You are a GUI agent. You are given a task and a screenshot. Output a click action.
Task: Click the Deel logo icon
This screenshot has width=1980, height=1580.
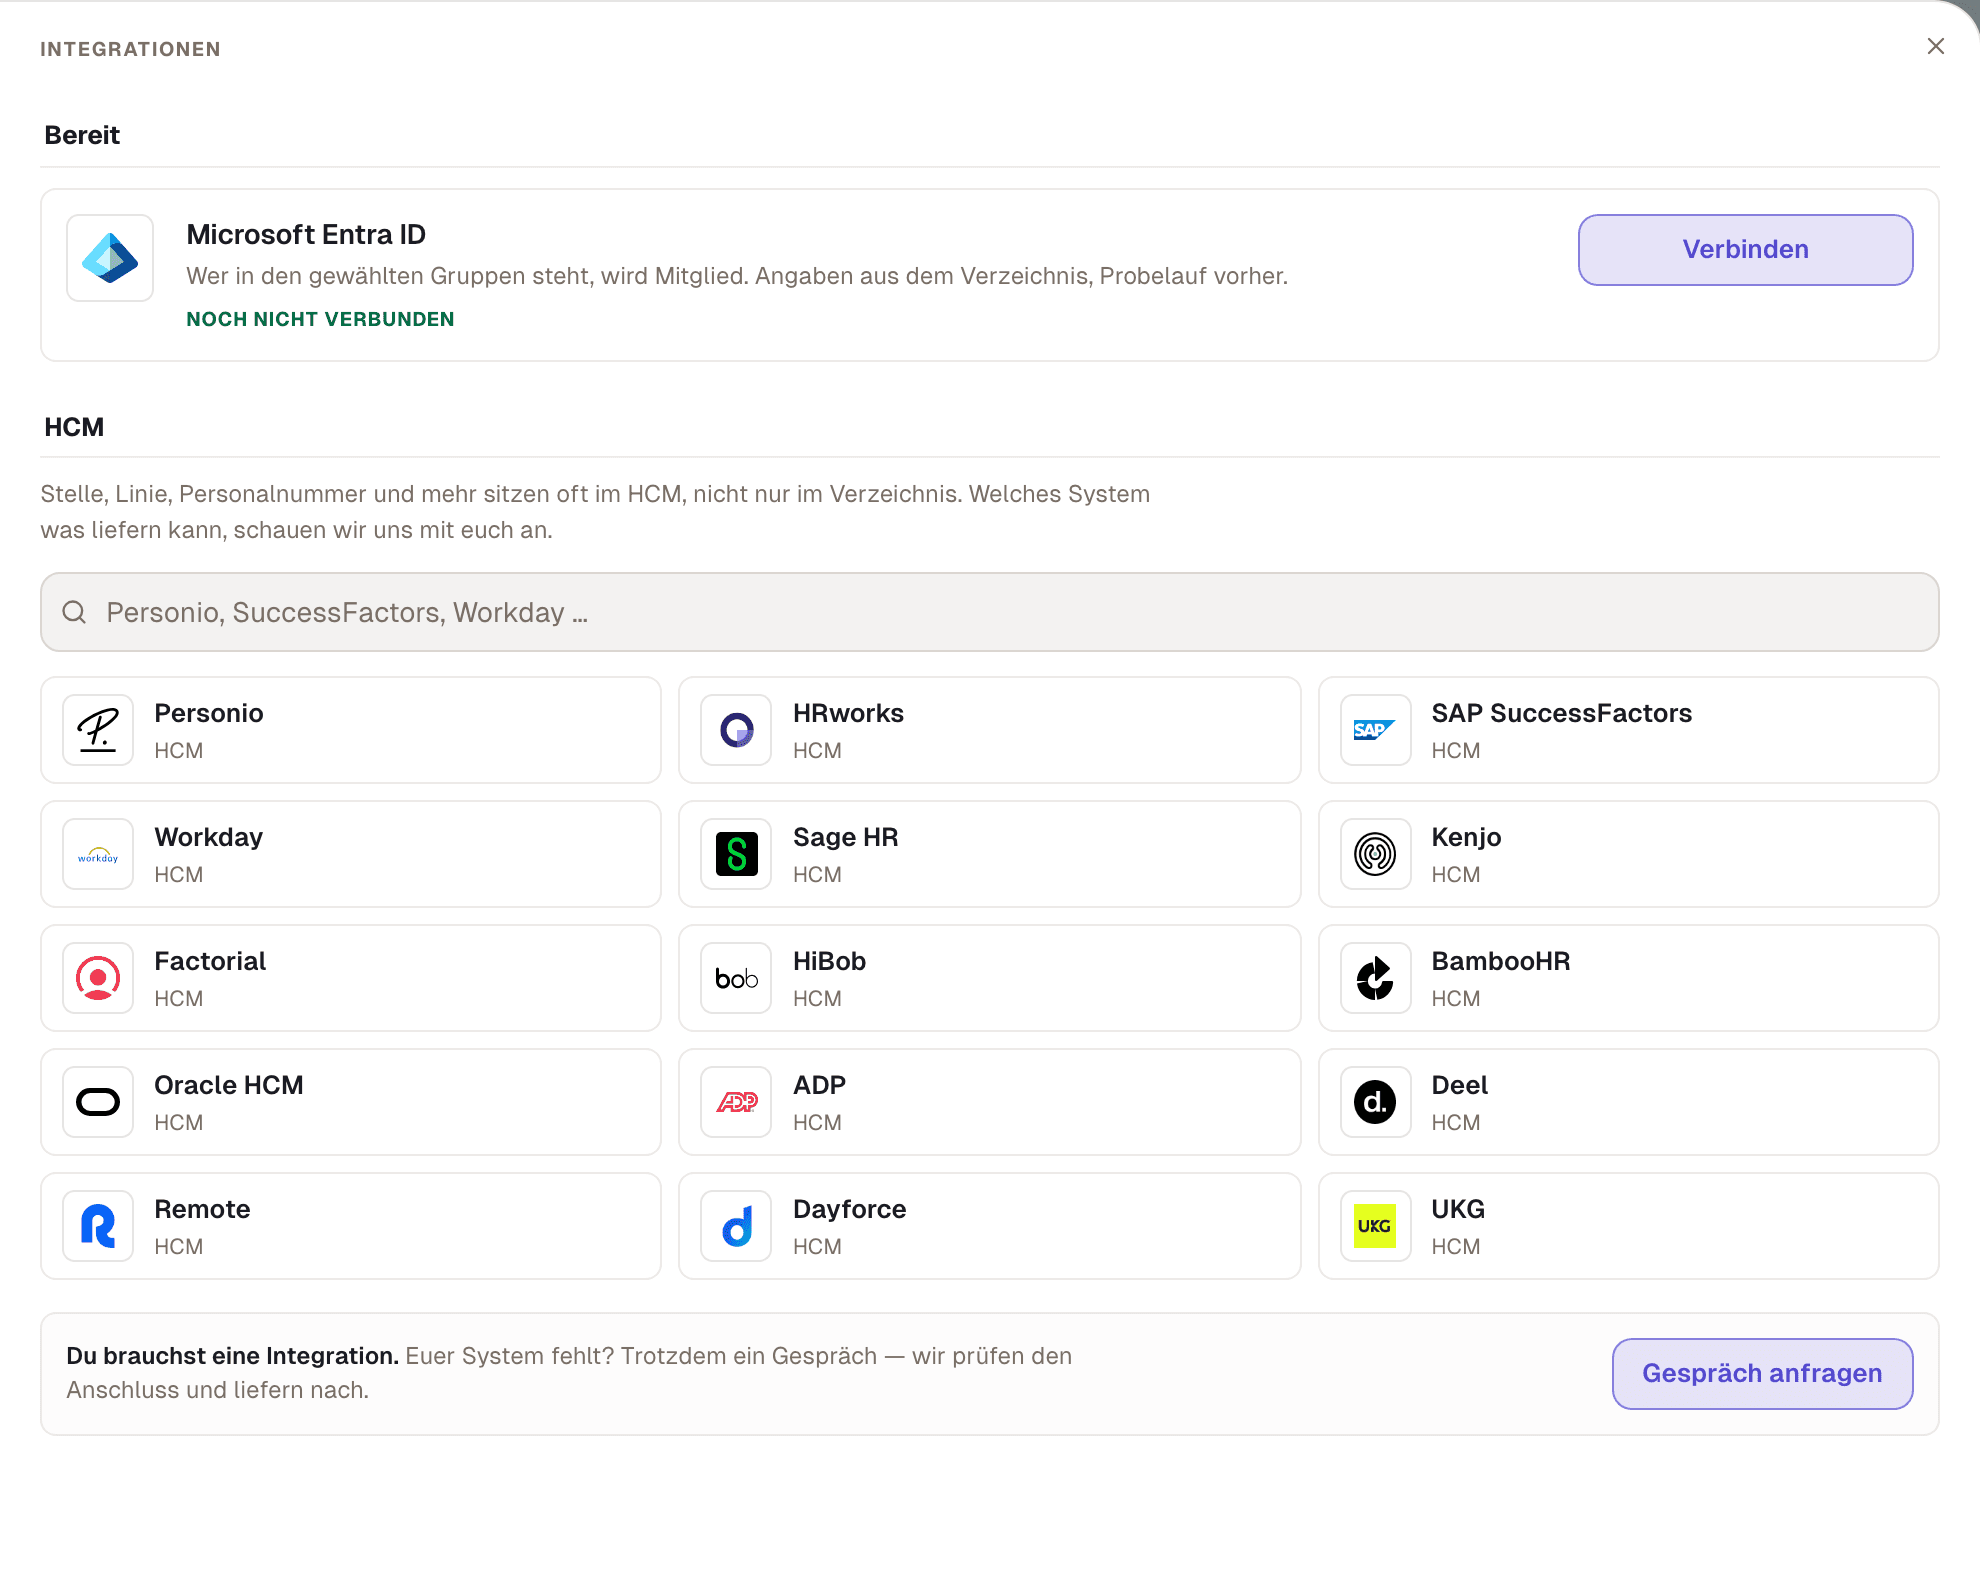(x=1375, y=1102)
